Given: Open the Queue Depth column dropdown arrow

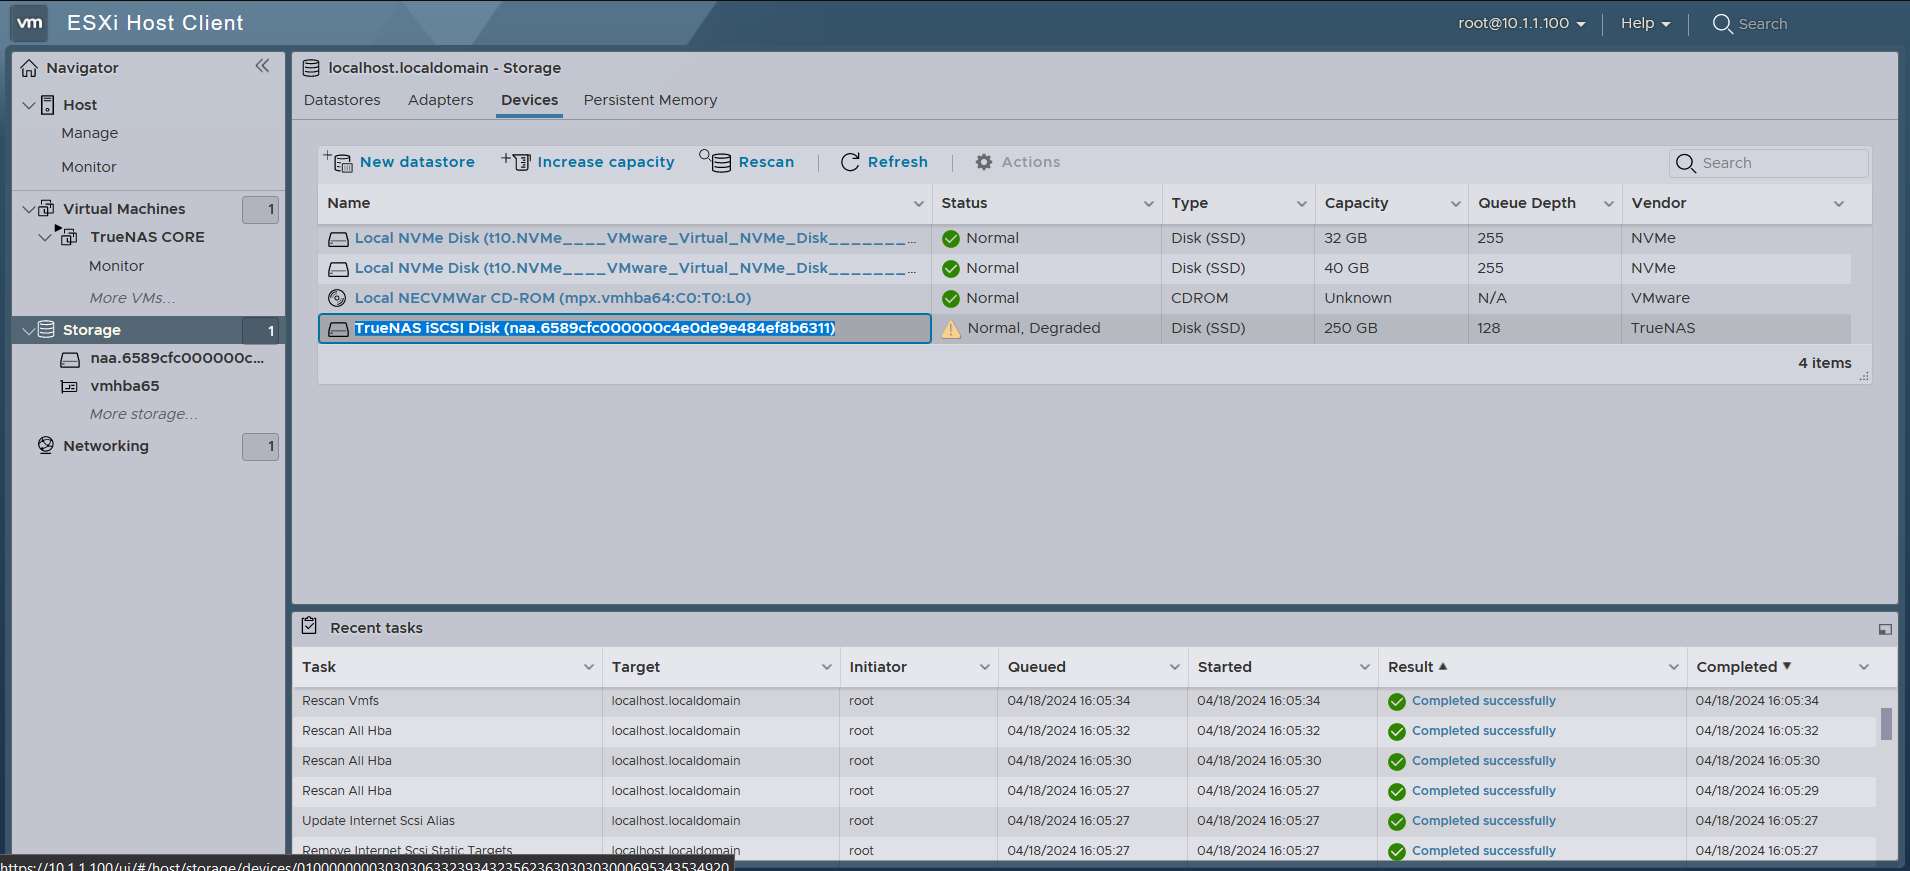Looking at the screenshot, I should pos(1608,204).
